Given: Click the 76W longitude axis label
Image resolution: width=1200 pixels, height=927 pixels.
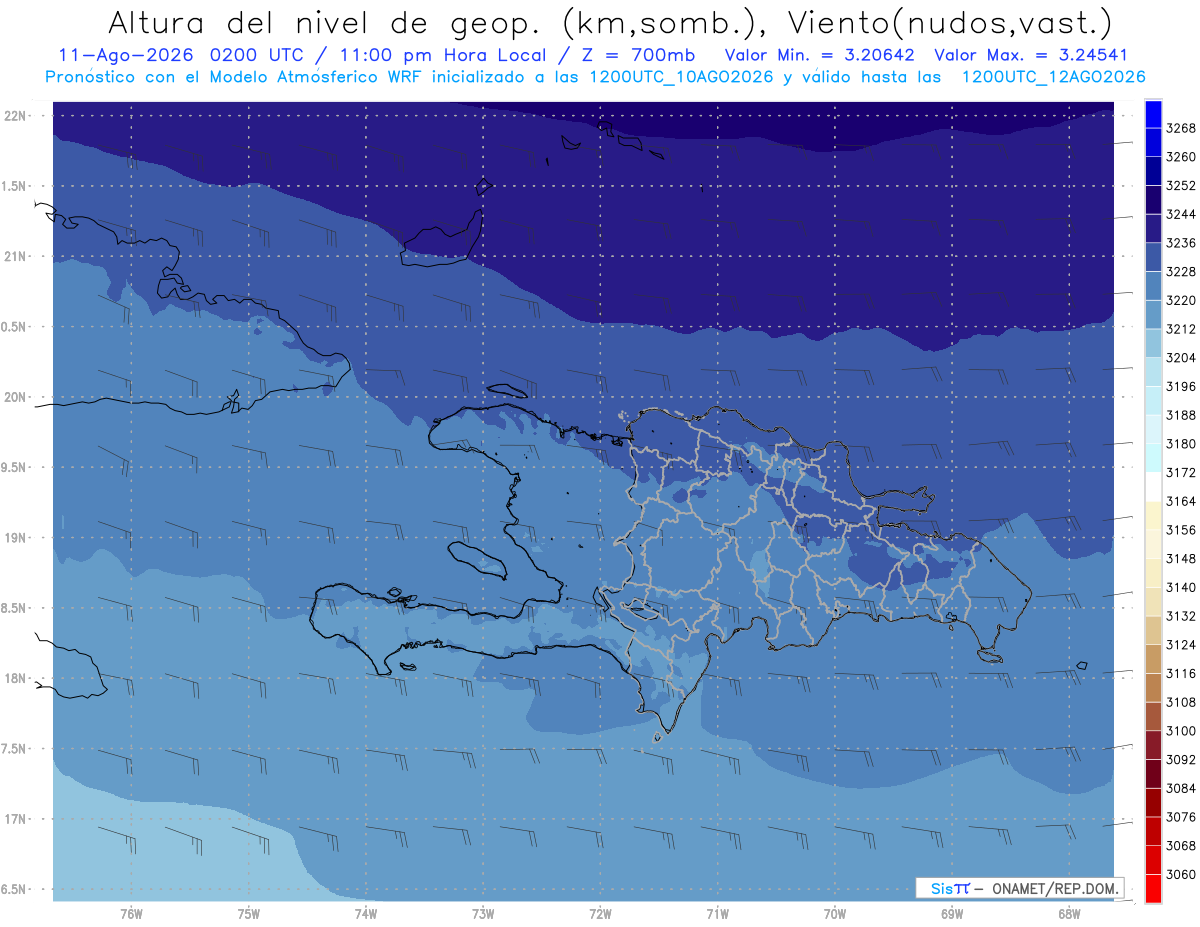Looking at the screenshot, I should click(131, 914).
